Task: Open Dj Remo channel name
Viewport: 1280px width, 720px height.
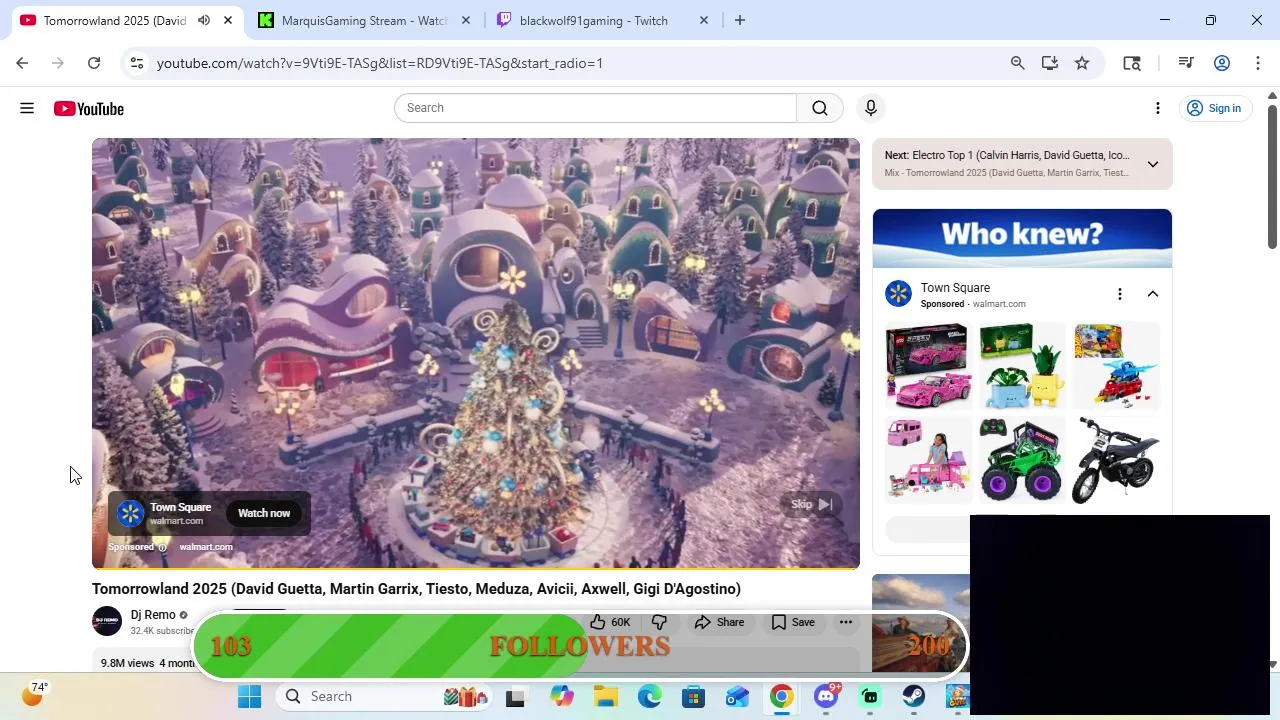Action: point(153,615)
